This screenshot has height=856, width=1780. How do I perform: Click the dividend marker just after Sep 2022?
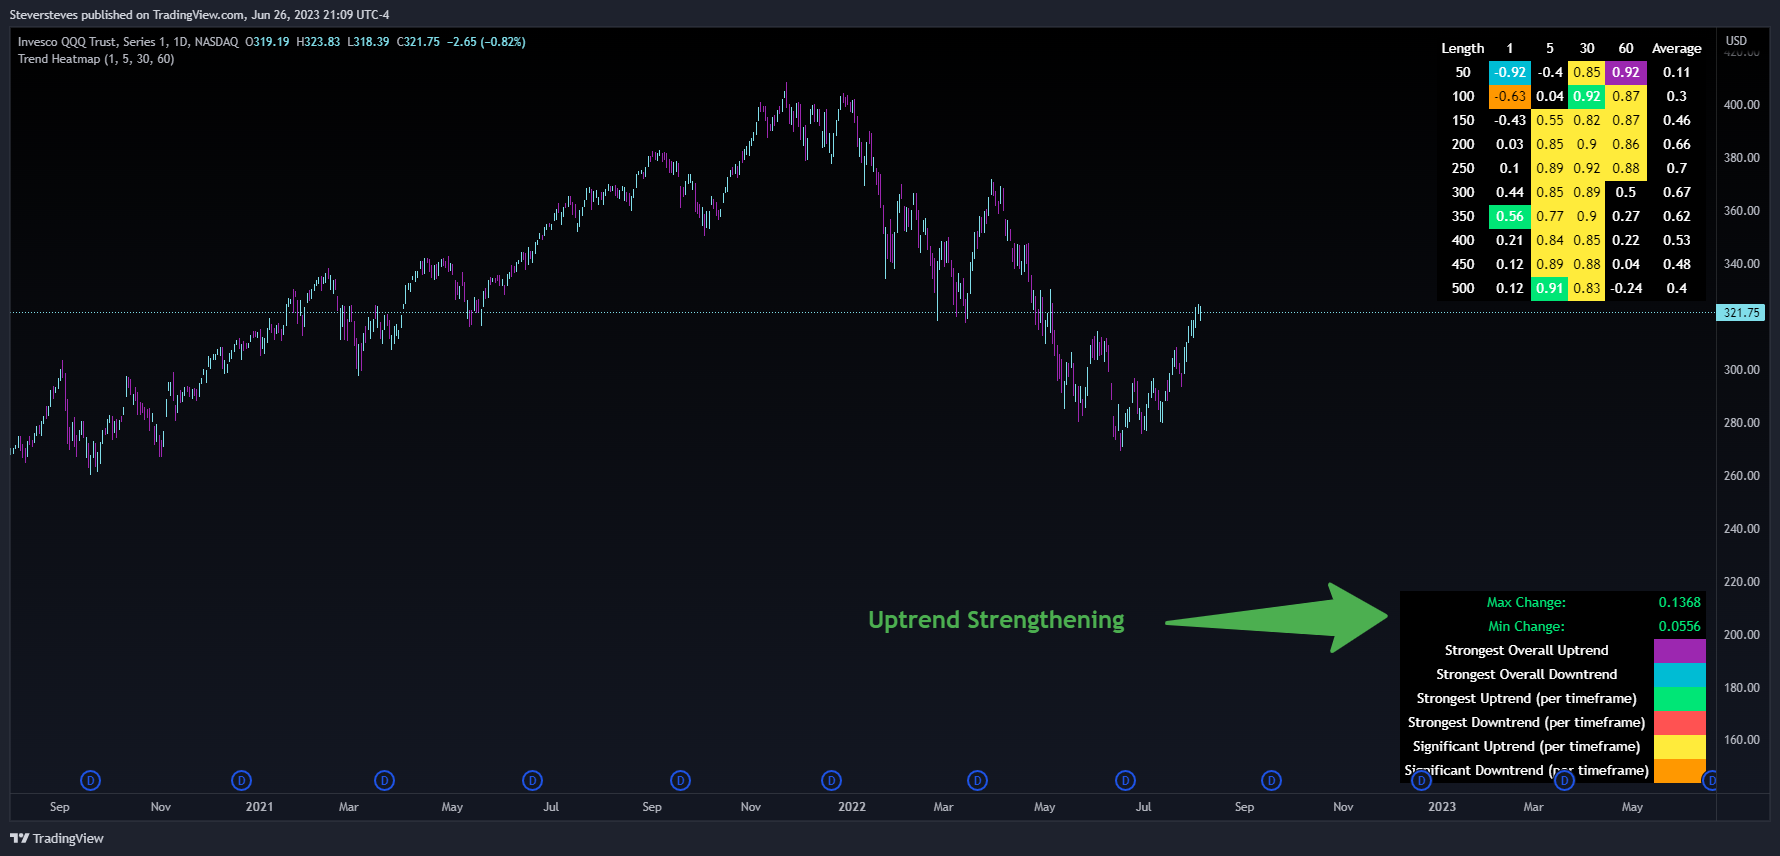pos(1271,780)
